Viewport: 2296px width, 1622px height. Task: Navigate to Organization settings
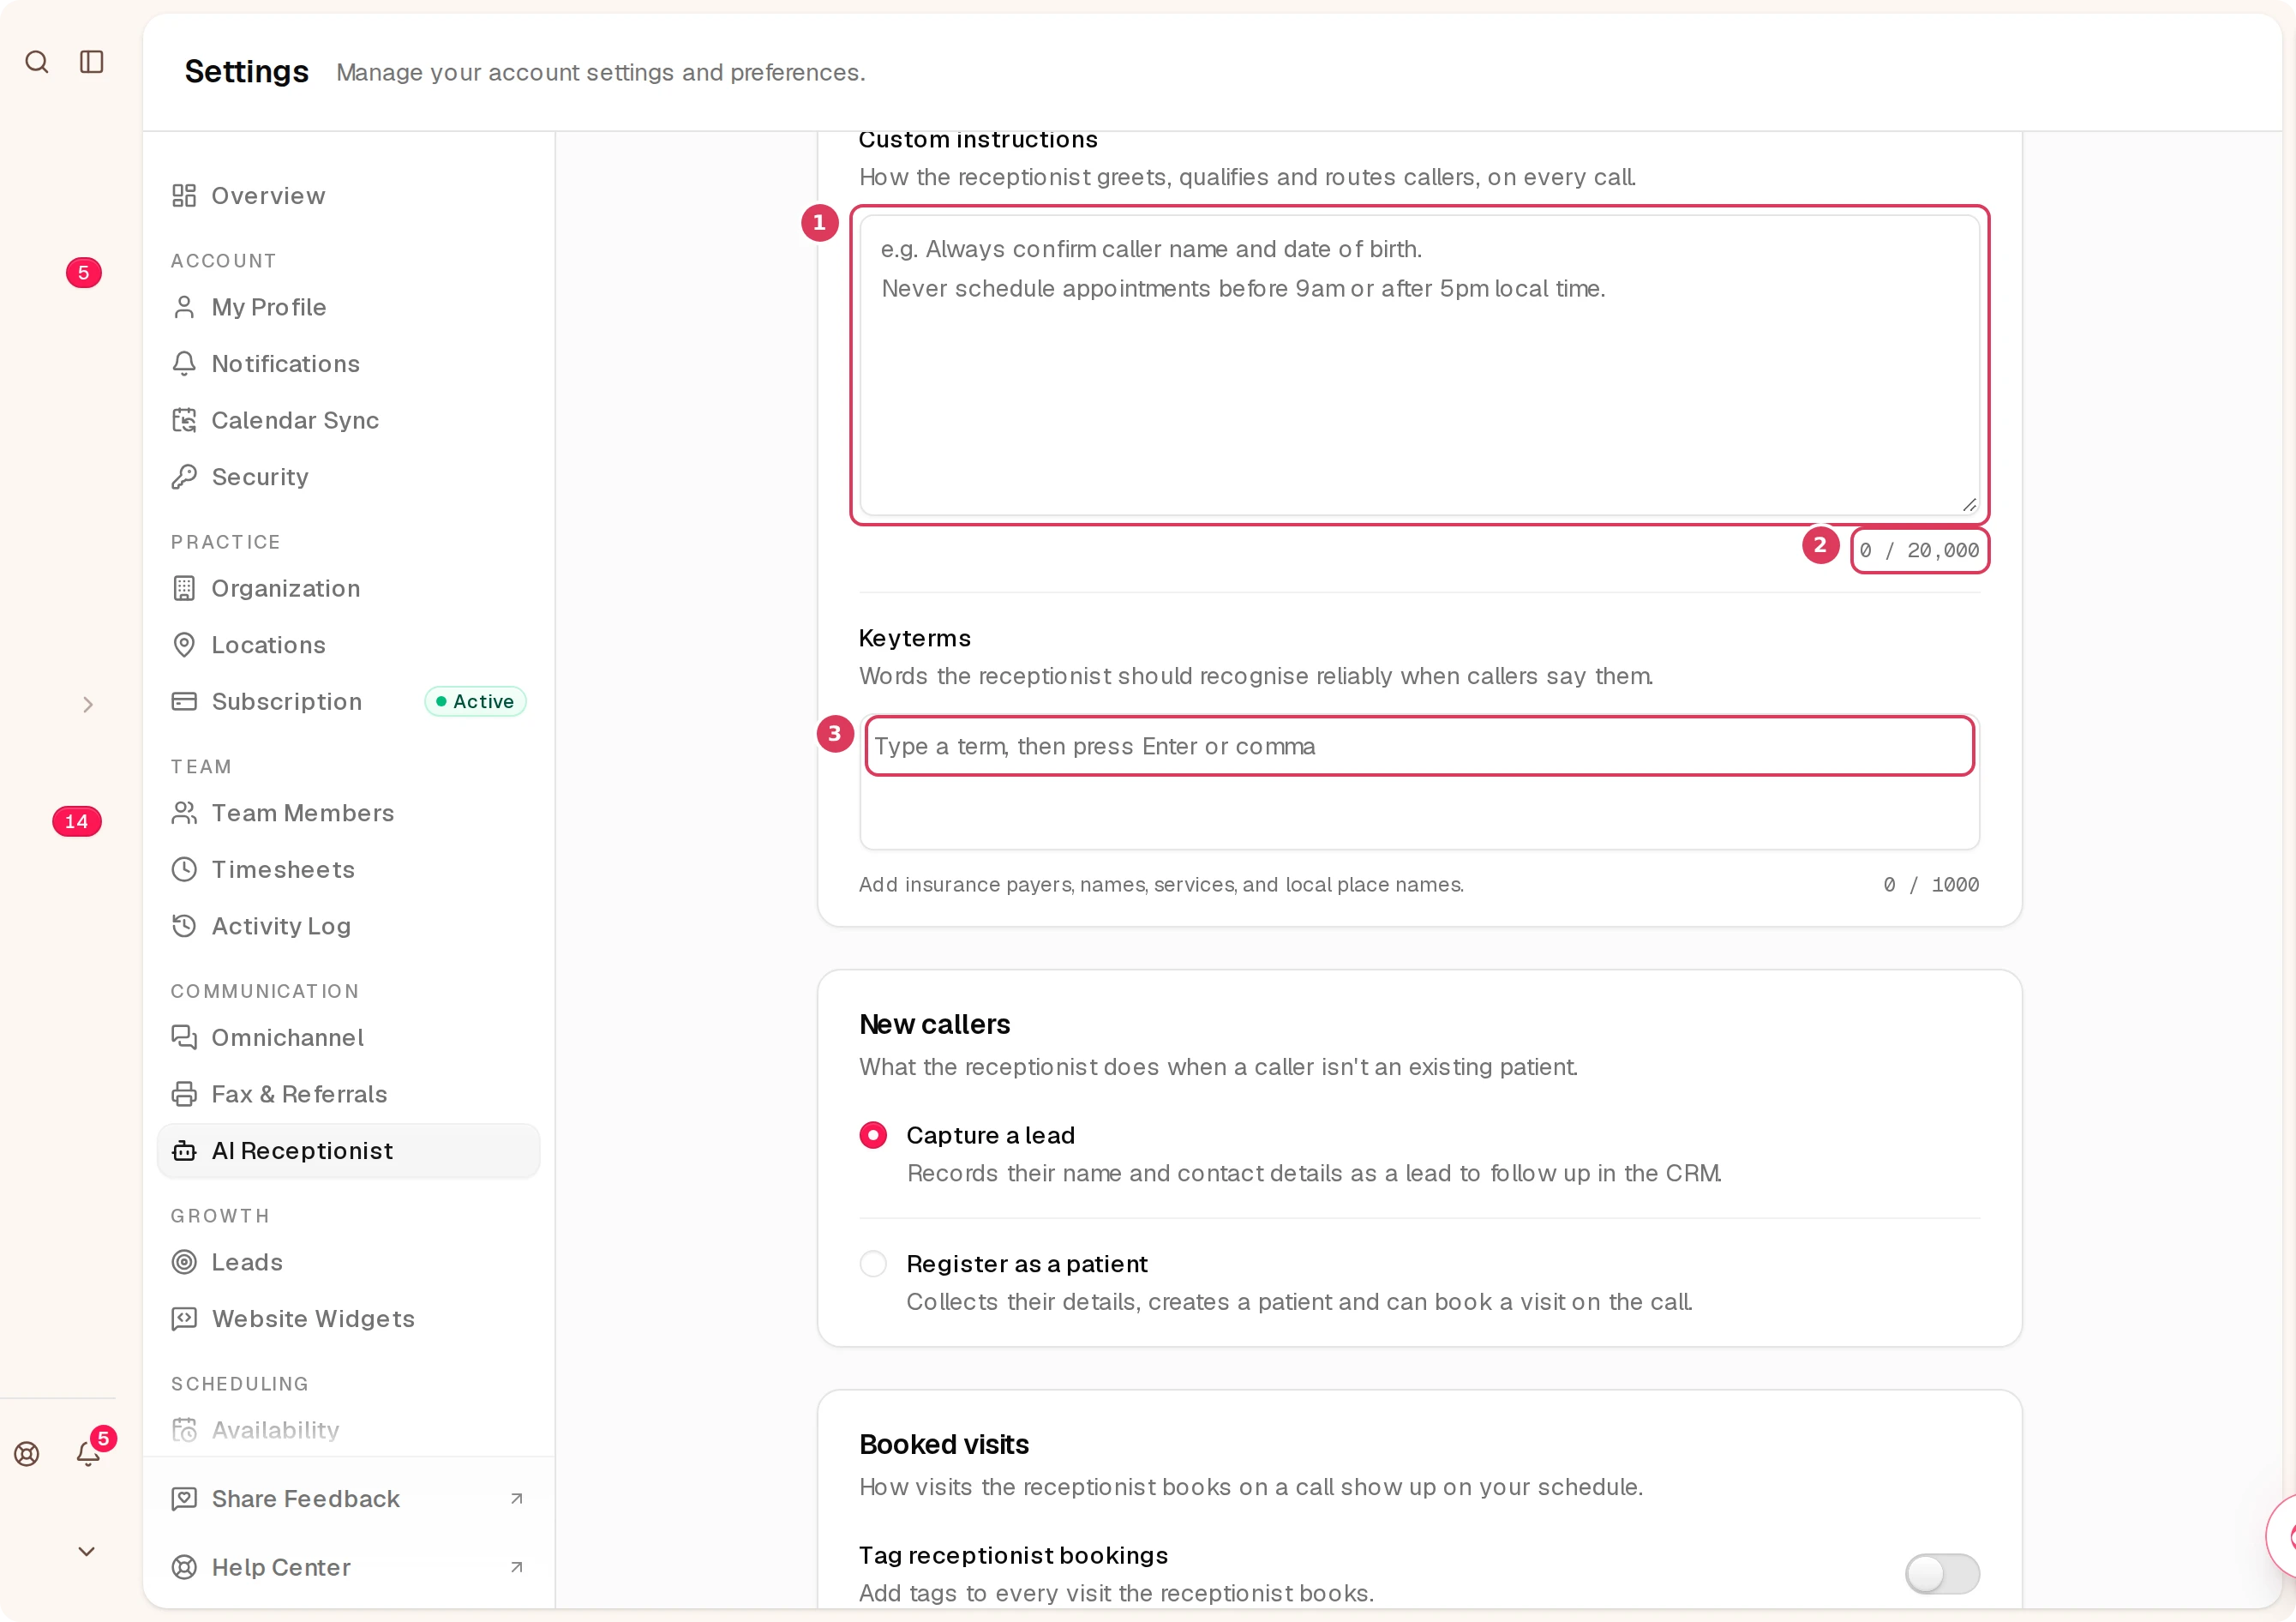pyautogui.click(x=349, y=589)
